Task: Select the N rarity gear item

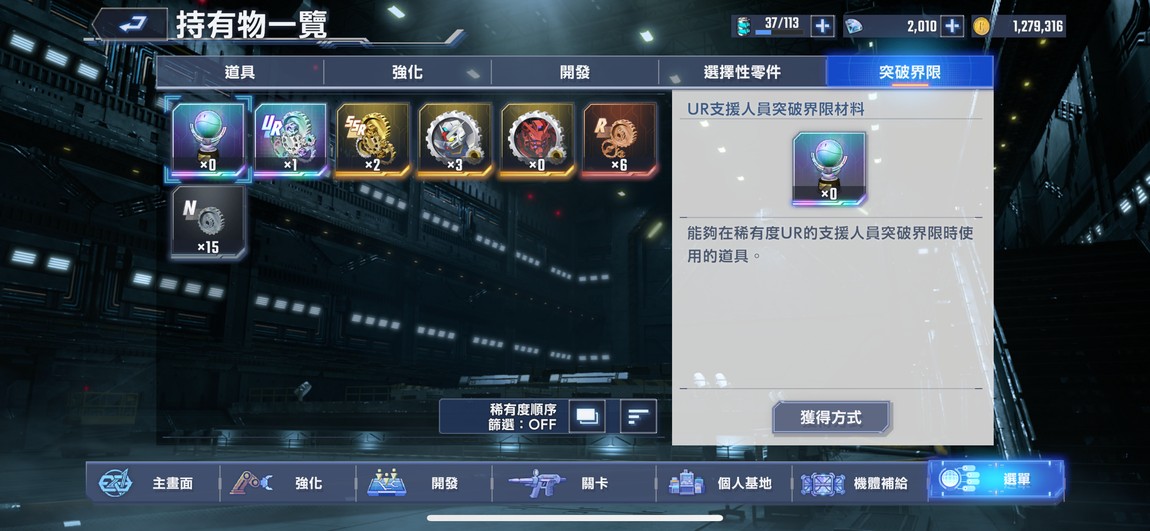Action: (x=208, y=222)
